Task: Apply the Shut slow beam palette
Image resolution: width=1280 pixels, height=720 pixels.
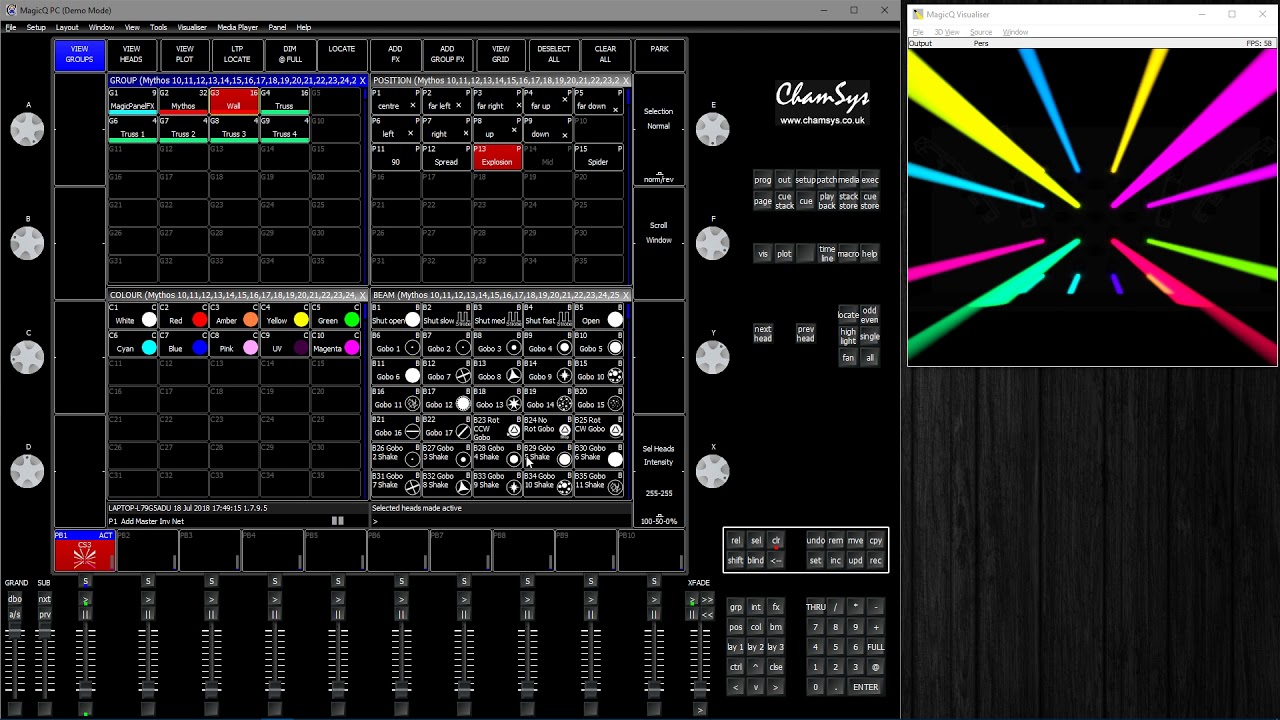Action: click(446, 316)
